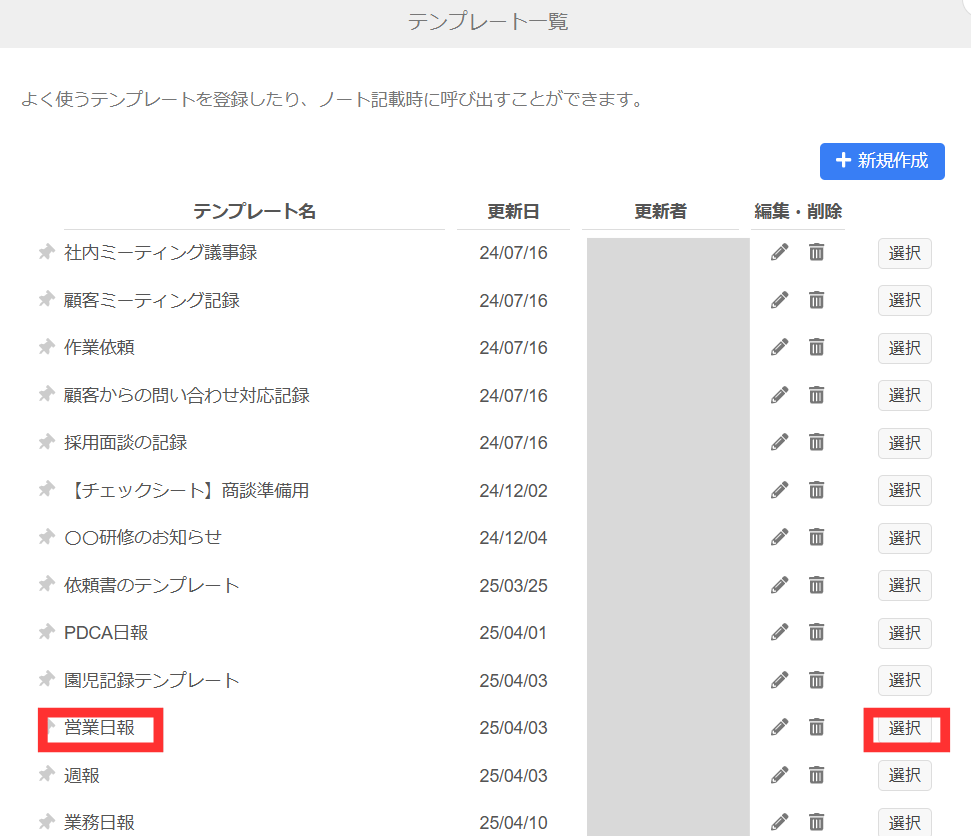
Task: Toggle the pin next to 園児記録テンプレート
Action: (46, 679)
